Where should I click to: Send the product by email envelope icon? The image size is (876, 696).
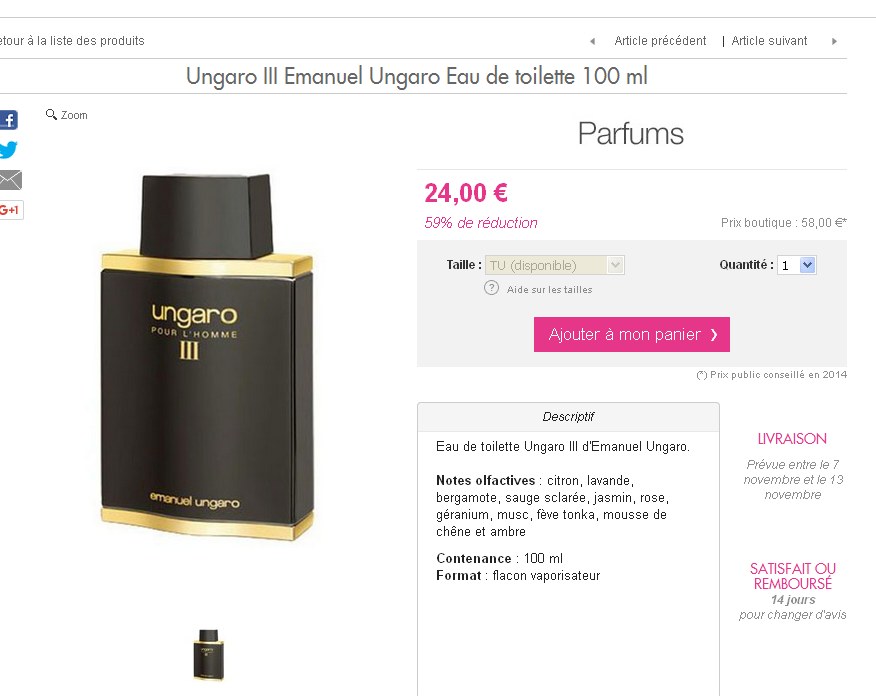tap(10, 180)
